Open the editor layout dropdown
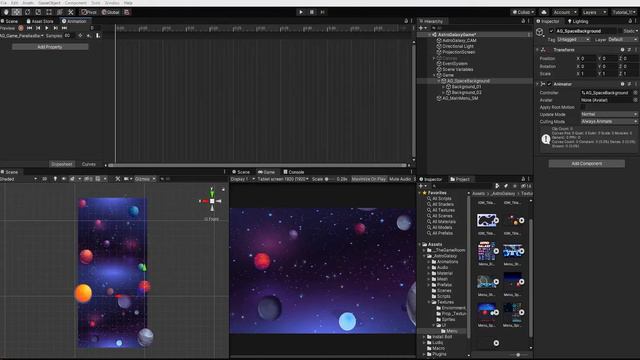Viewport: 640px width, 360px height. point(624,12)
